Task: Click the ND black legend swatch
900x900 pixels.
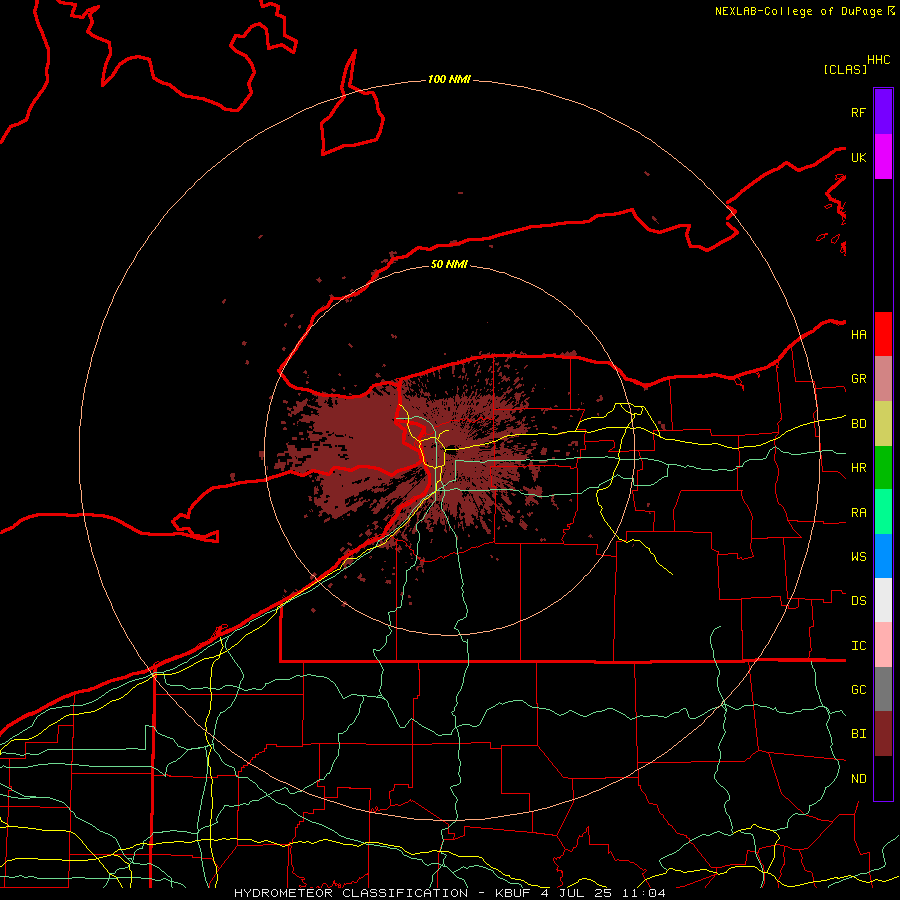Action: tap(883, 778)
